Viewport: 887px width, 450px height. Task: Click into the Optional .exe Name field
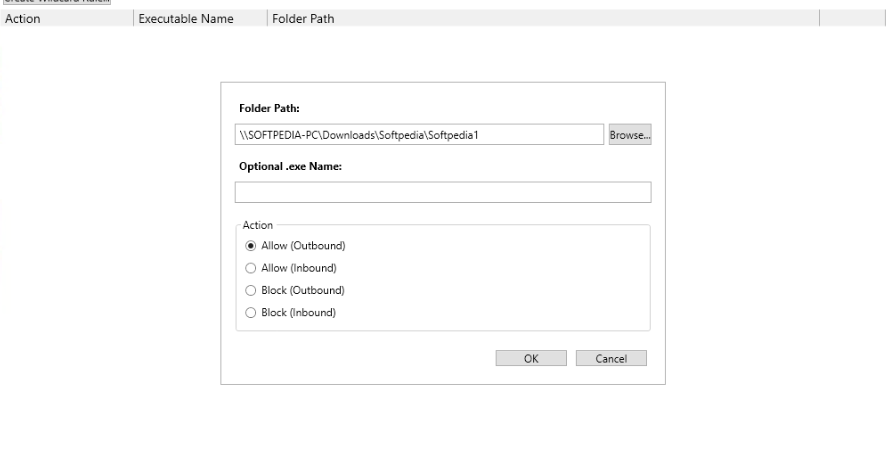[x=443, y=192]
